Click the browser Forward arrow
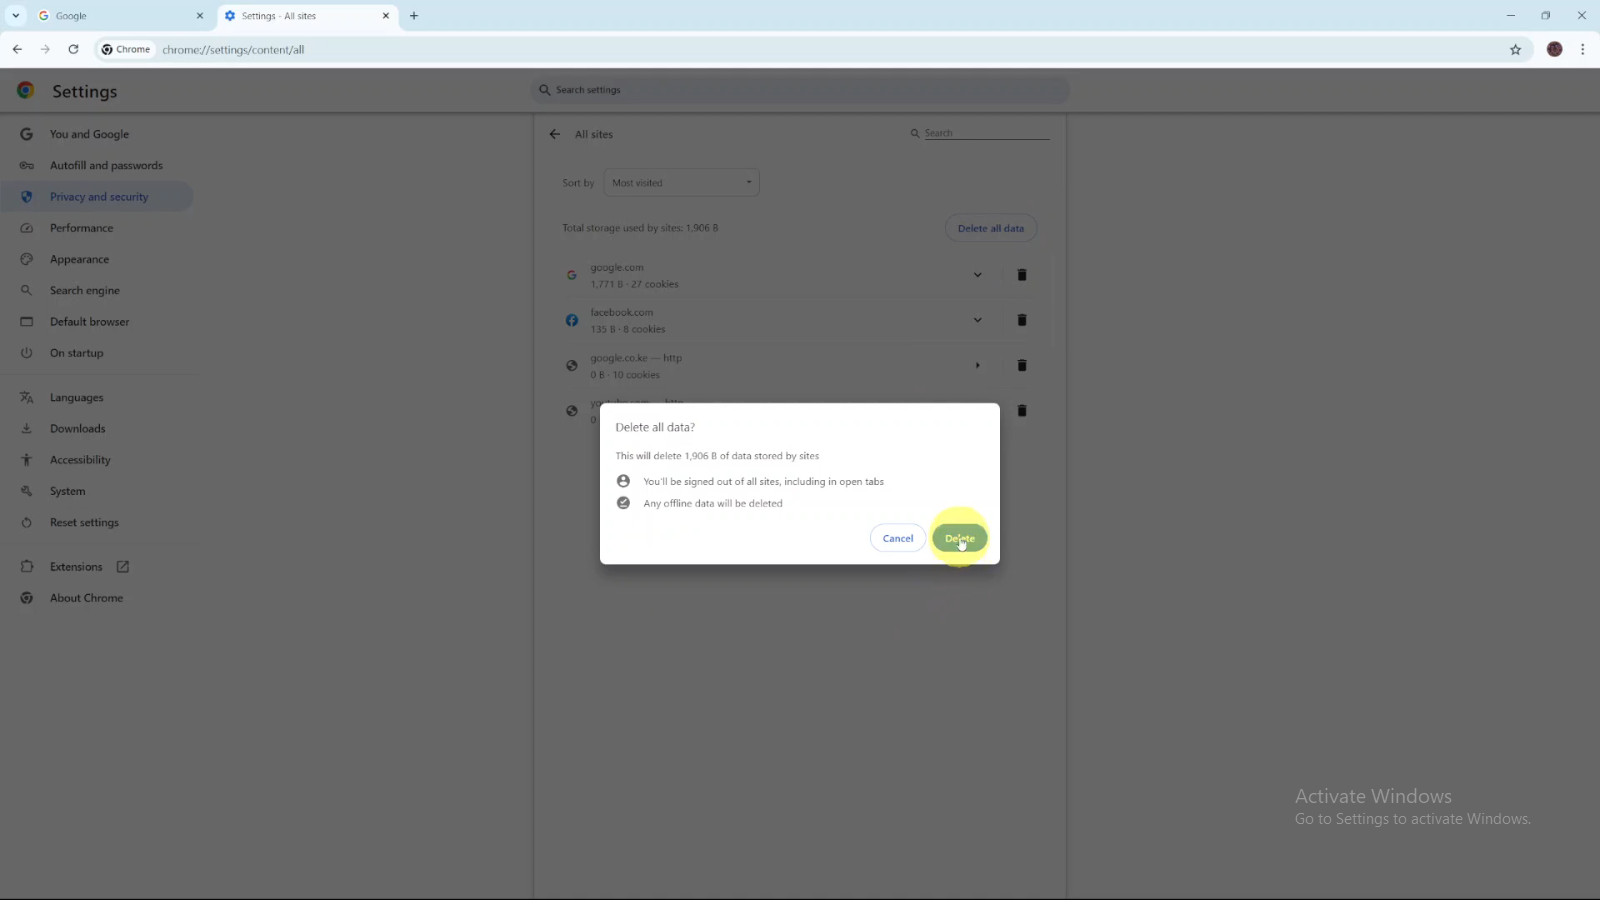Viewport: 1600px width, 900px height. pos(45,49)
